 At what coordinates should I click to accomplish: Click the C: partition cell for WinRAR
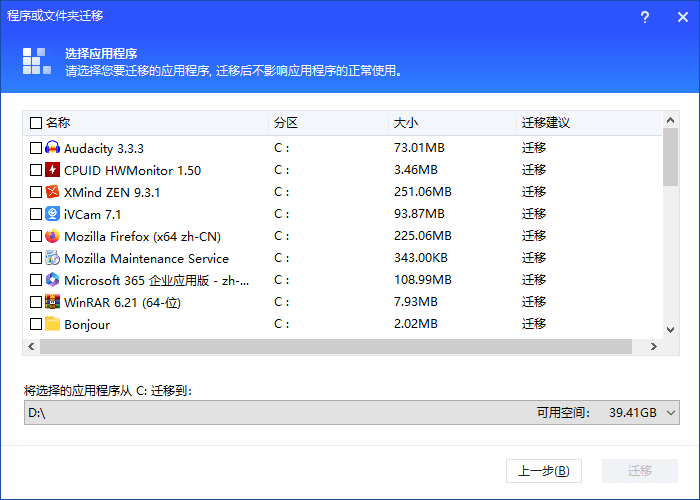(x=282, y=302)
